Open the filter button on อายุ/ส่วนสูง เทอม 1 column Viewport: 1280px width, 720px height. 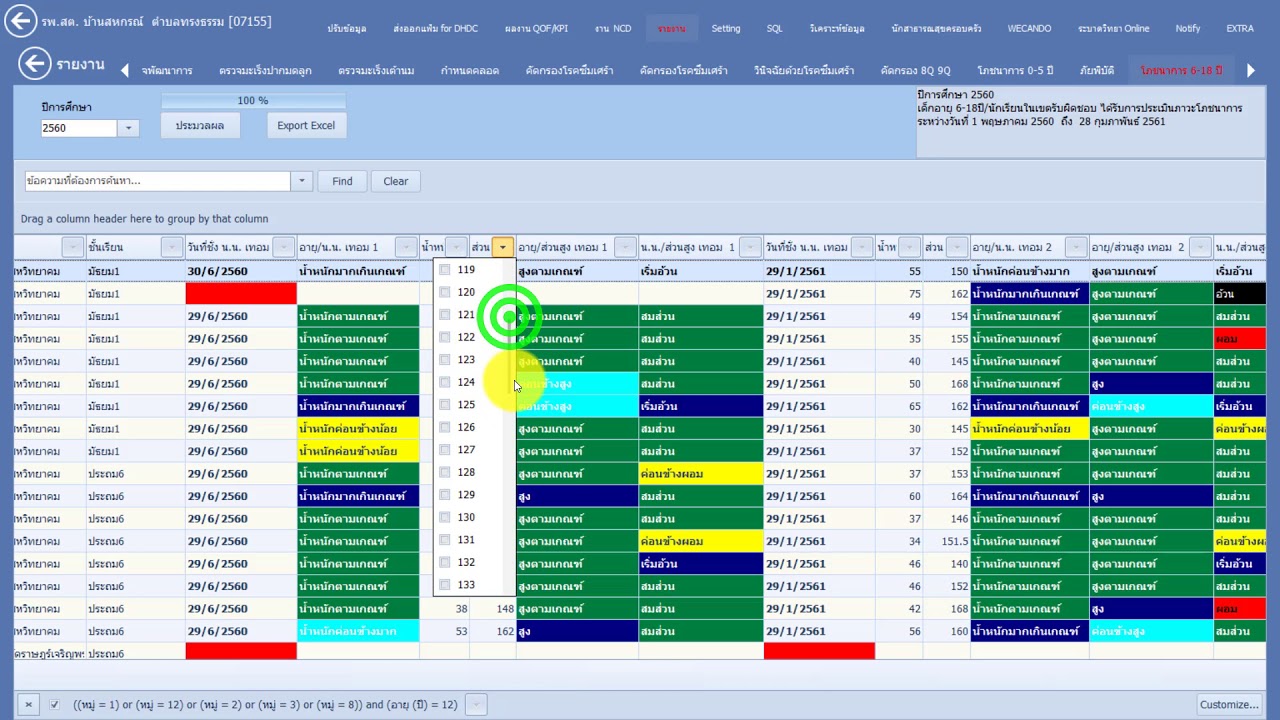click(x=625, y=247)
